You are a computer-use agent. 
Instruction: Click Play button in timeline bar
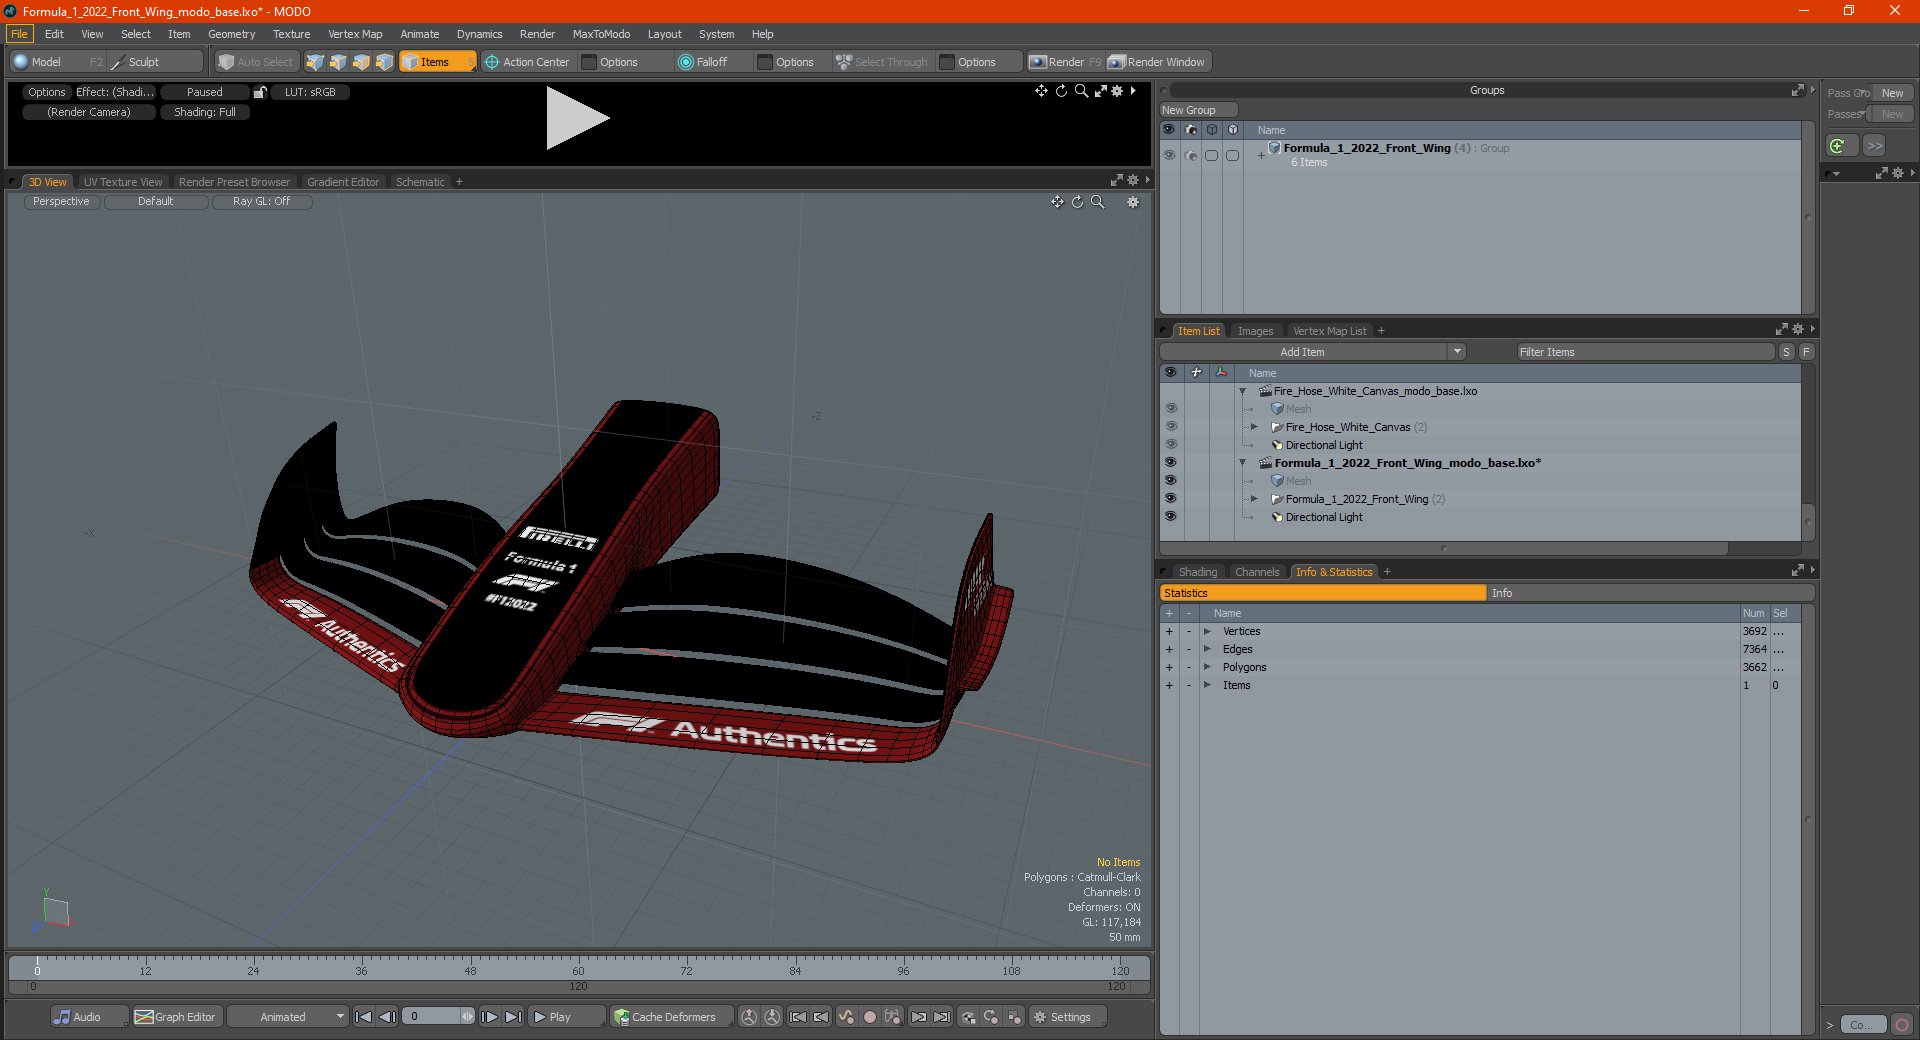[566, 1017]
